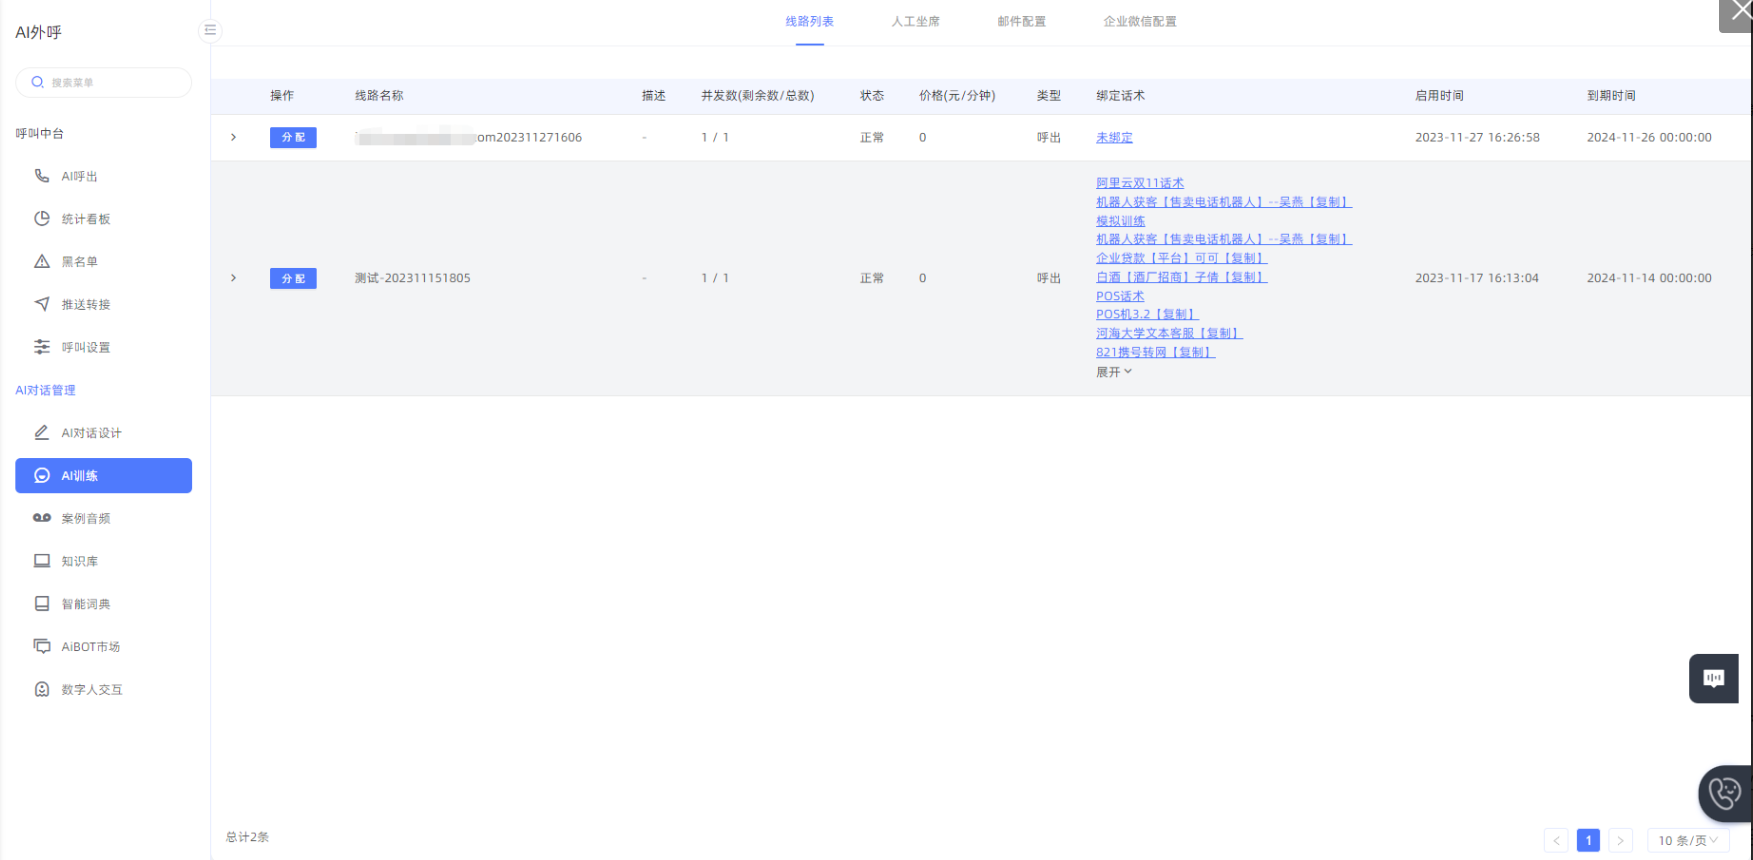Viewport: 1753px width, 860px height.
Task: Switch to the 人工坐席 tab
Action: point(915,21)
